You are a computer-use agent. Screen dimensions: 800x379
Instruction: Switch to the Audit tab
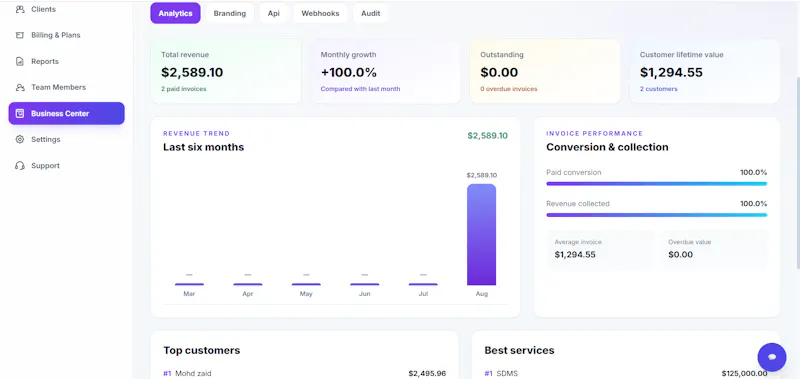[x=370, y=13]
